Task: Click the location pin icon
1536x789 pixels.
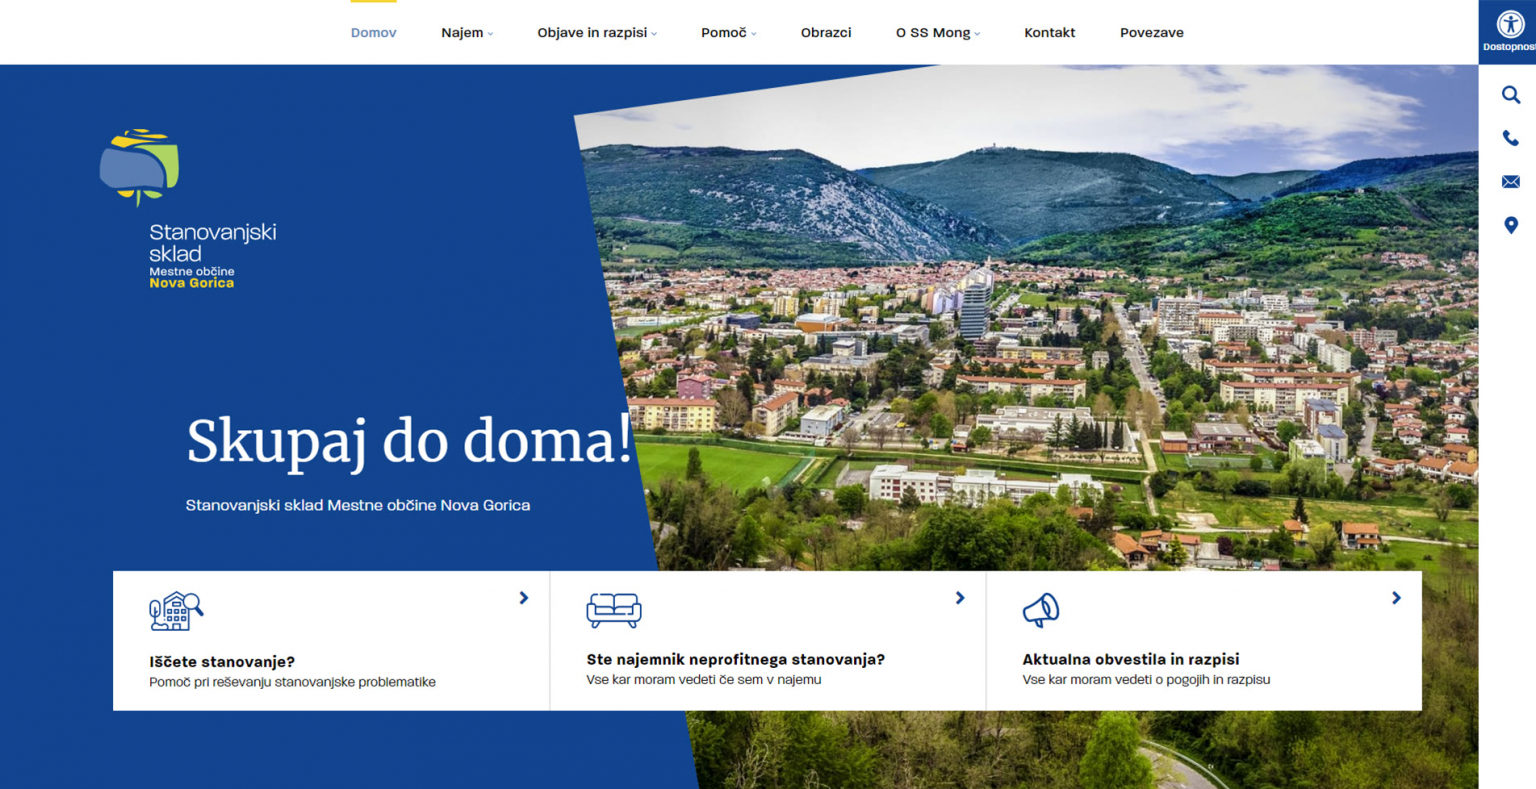Action: click(x=1510, y=225)
